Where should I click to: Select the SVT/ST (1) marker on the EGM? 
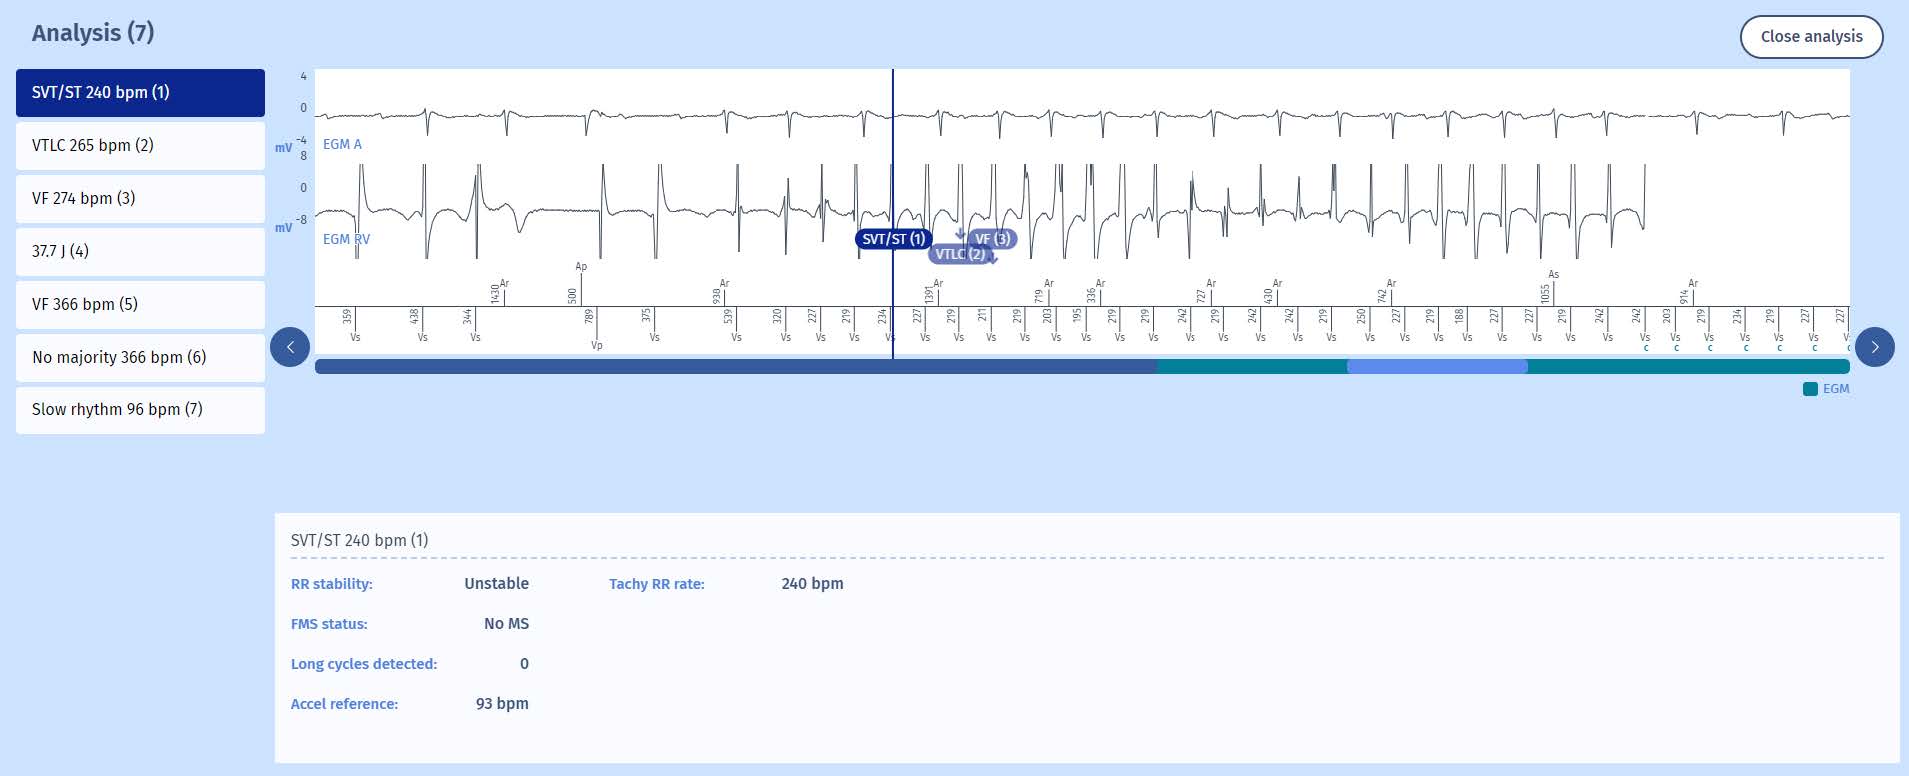tap(893, 239)
